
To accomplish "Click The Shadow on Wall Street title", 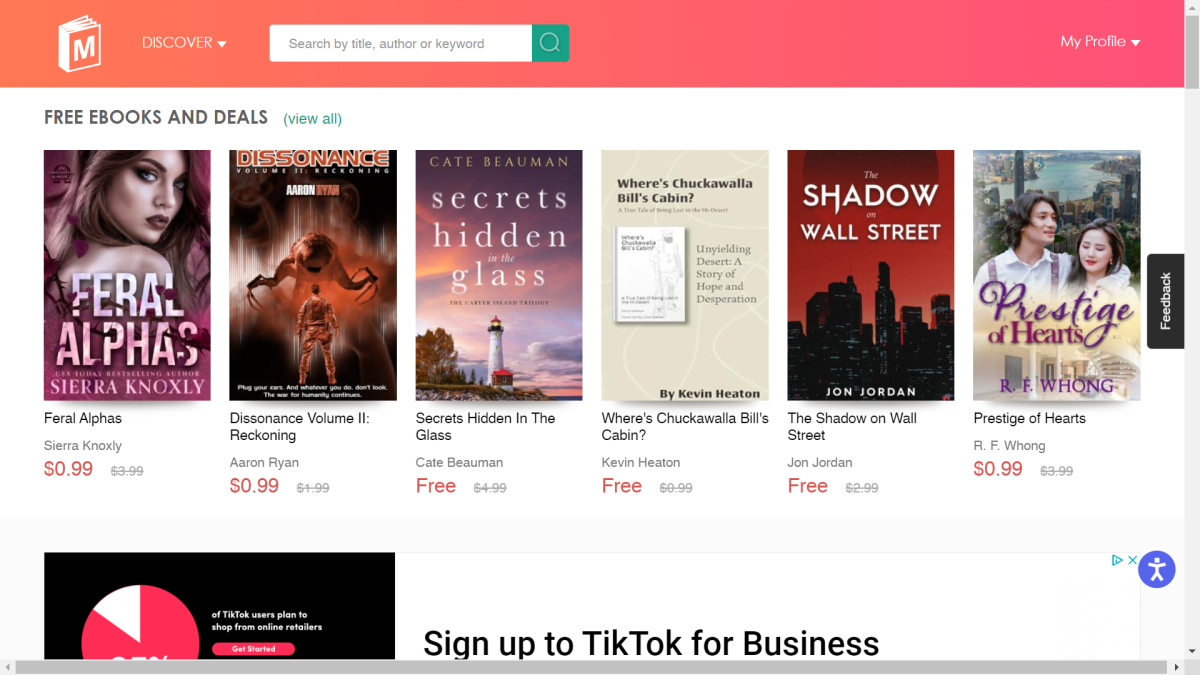I will point(852,426).
